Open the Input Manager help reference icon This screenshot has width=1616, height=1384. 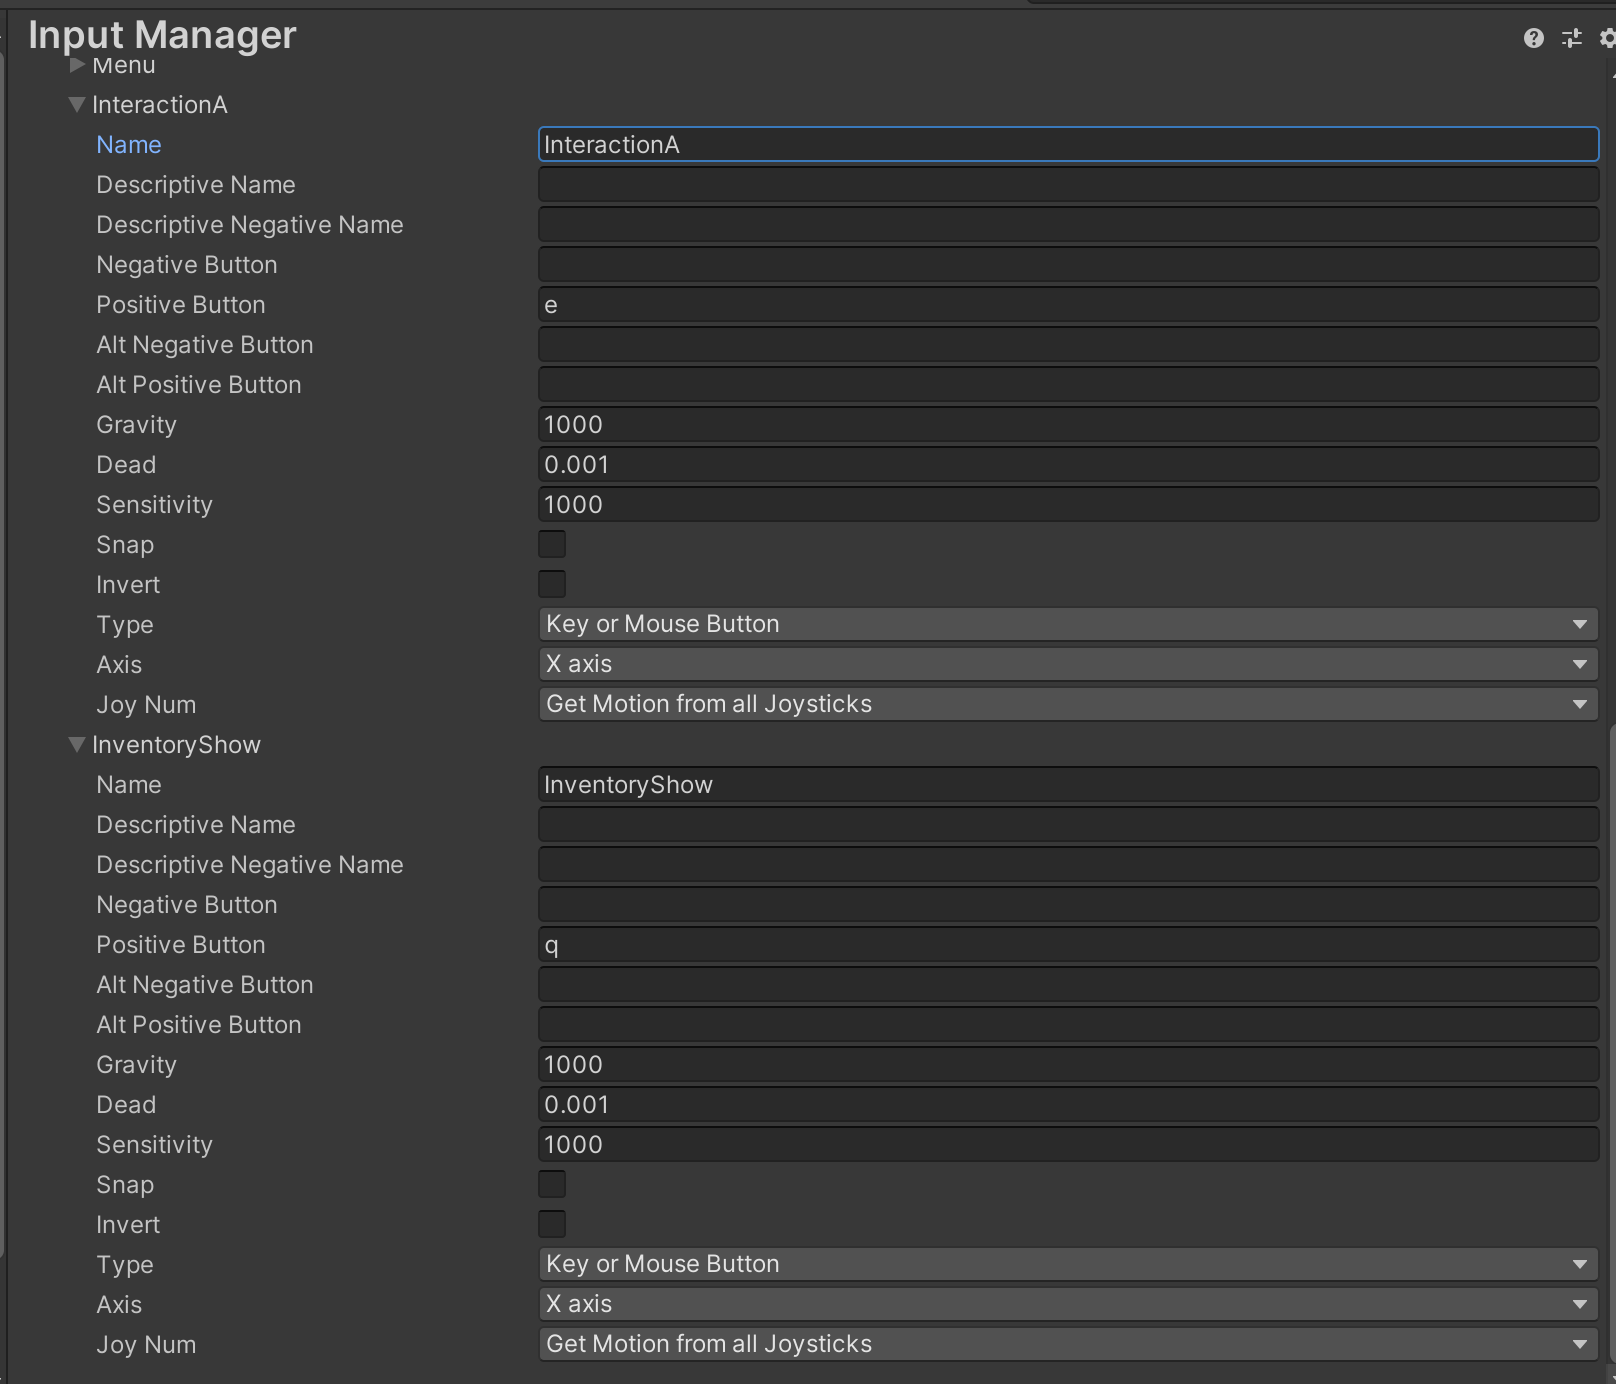[x=1533, y=38]
